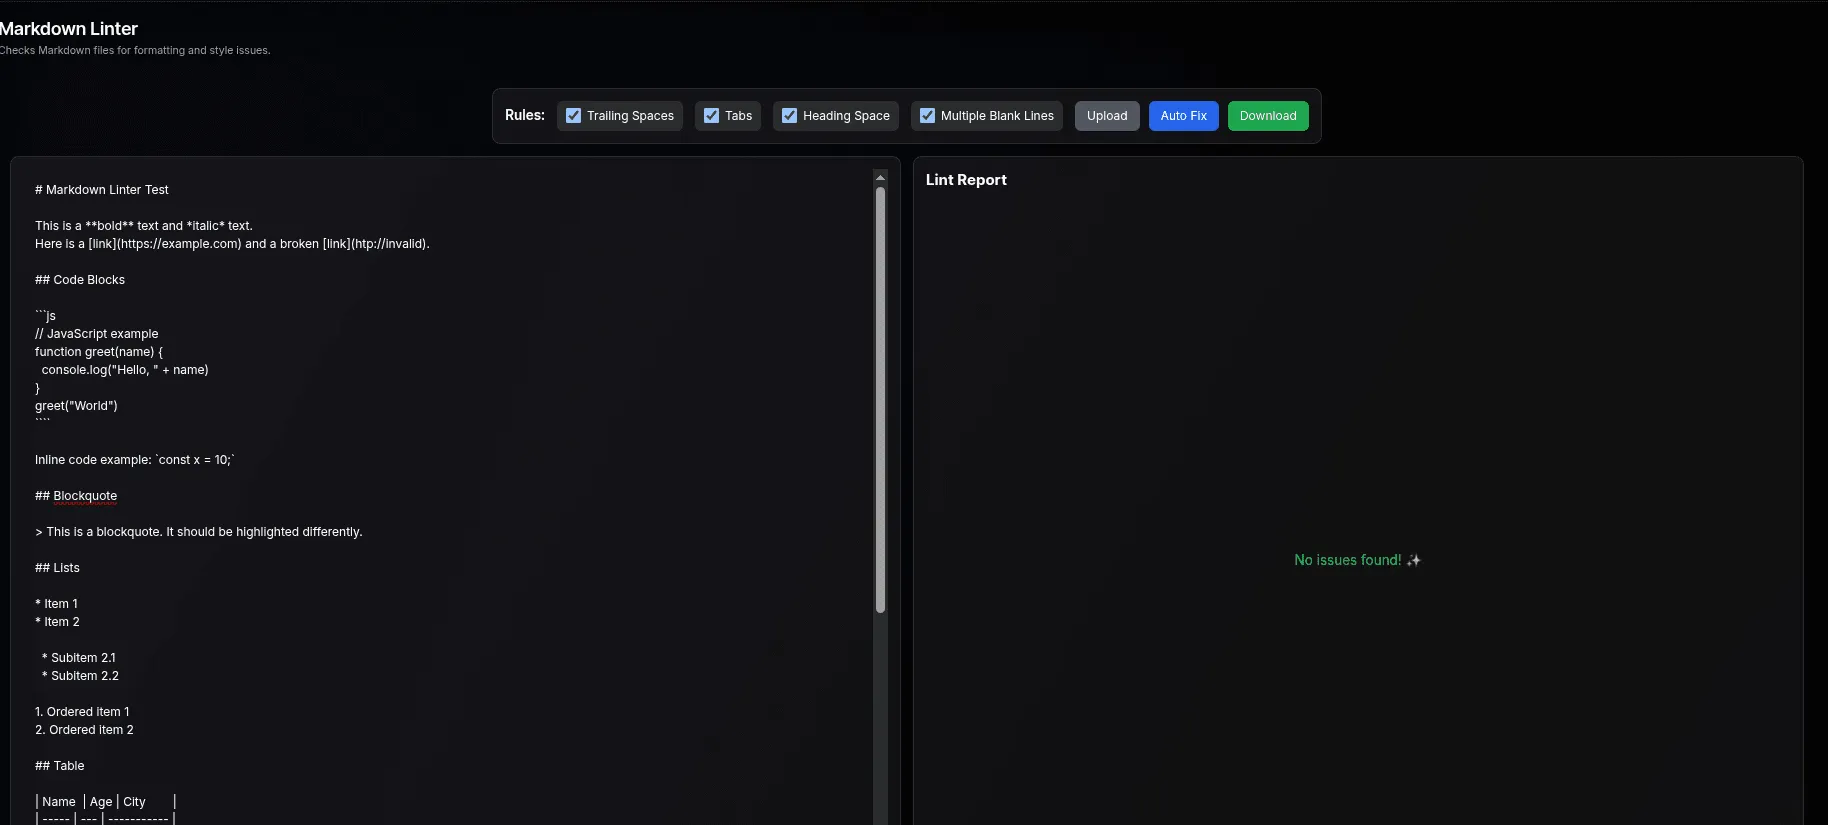
Task: Click the editor scrollbar up arrow
Action: click(x=880, y=177)
